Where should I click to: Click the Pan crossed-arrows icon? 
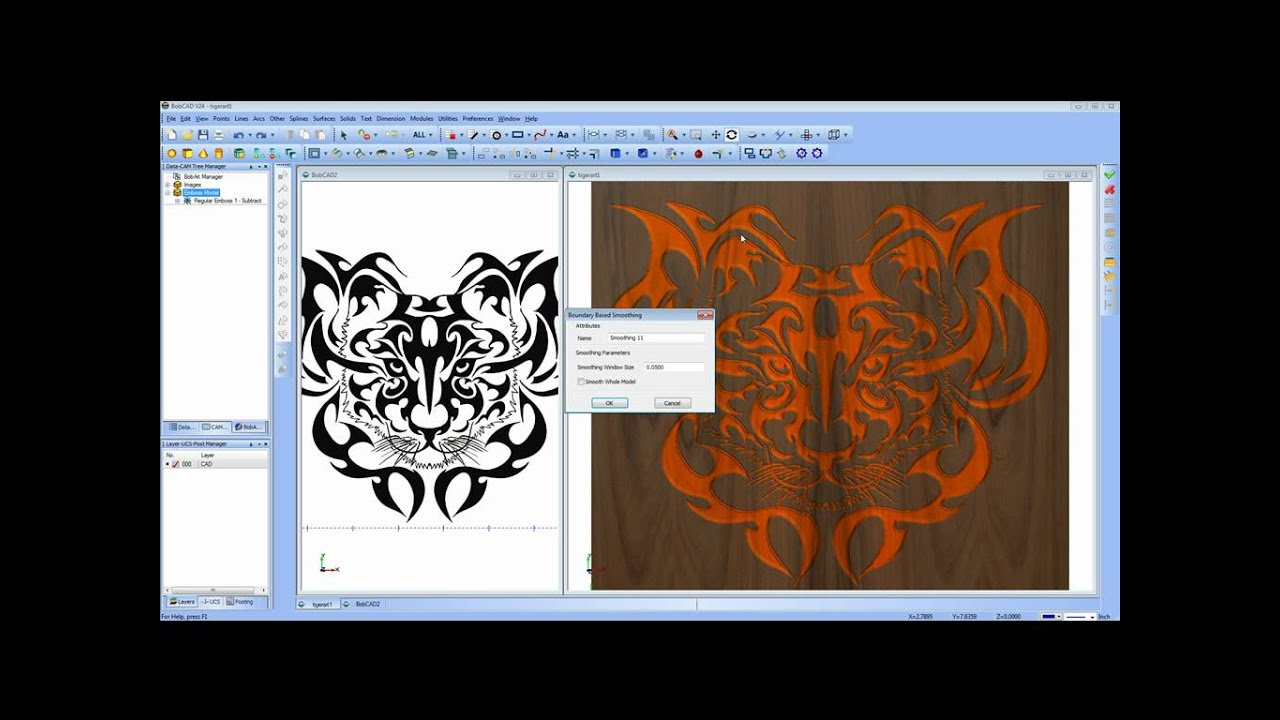pyautogui.click(x=716, y=135)
